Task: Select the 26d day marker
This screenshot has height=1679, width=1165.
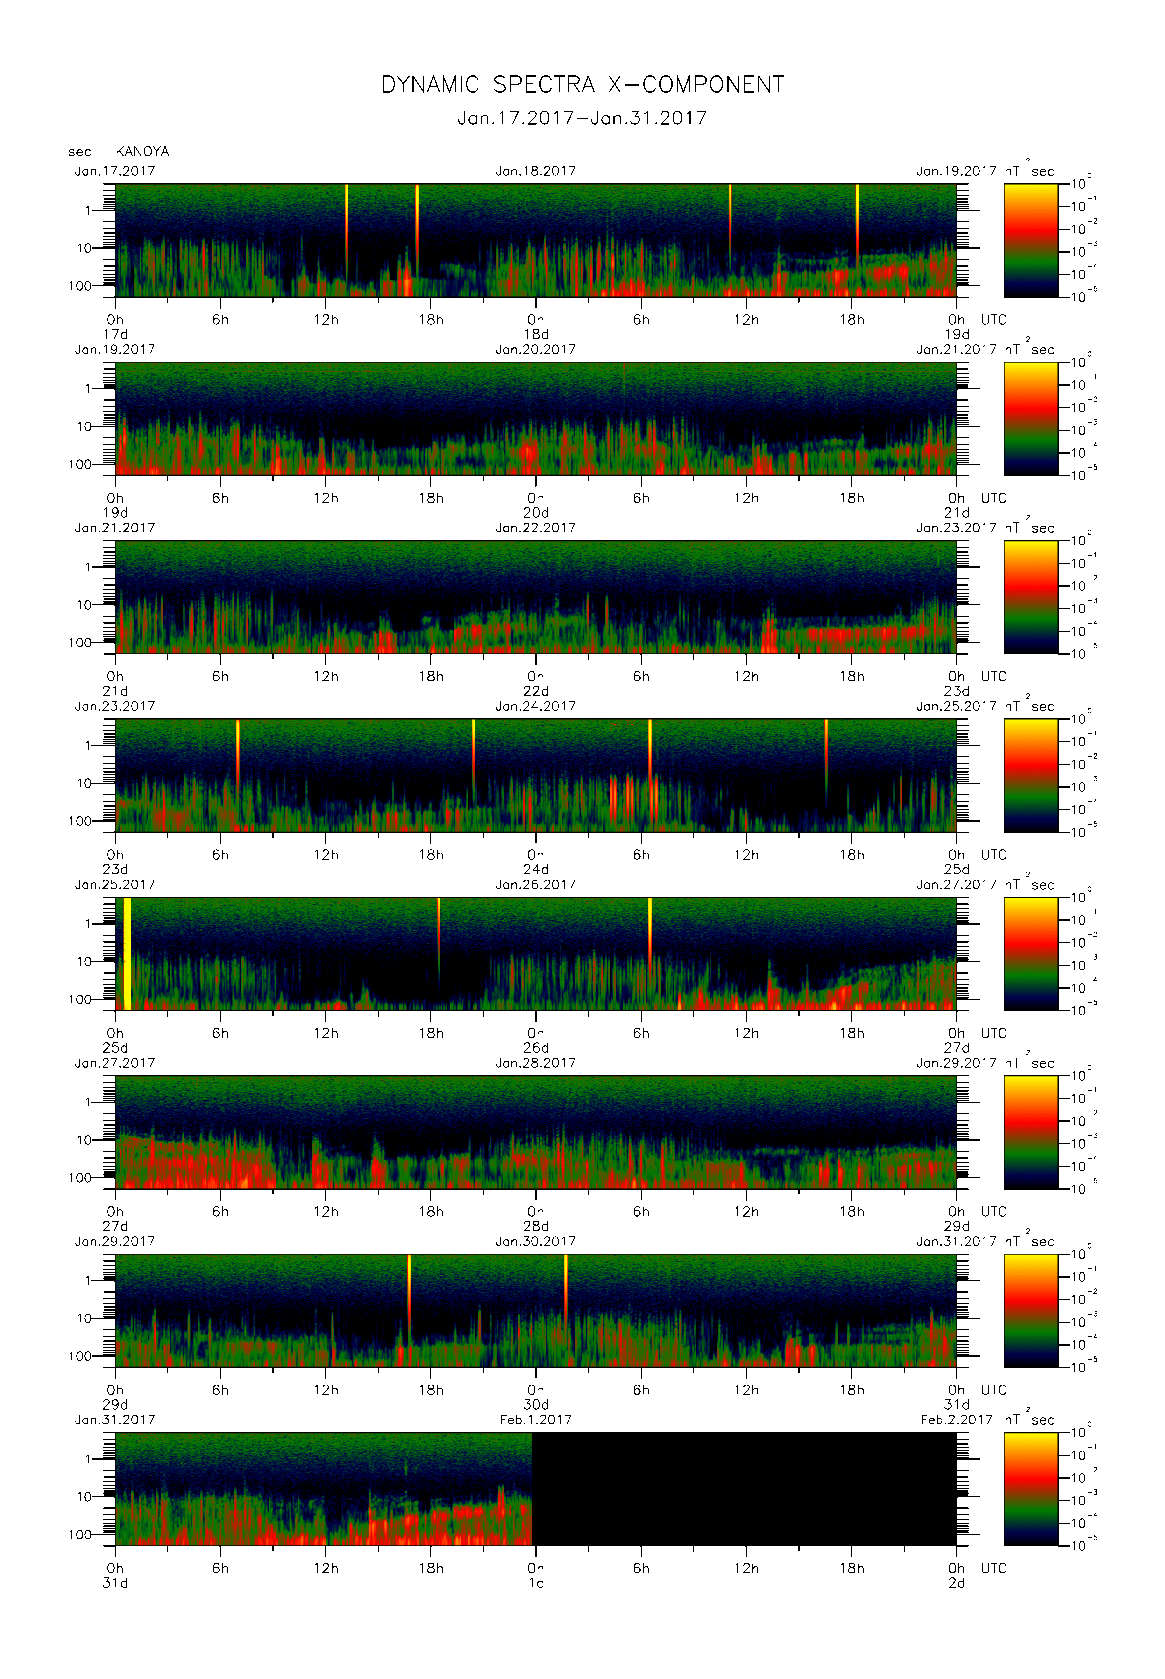Action: (536, 1048)
